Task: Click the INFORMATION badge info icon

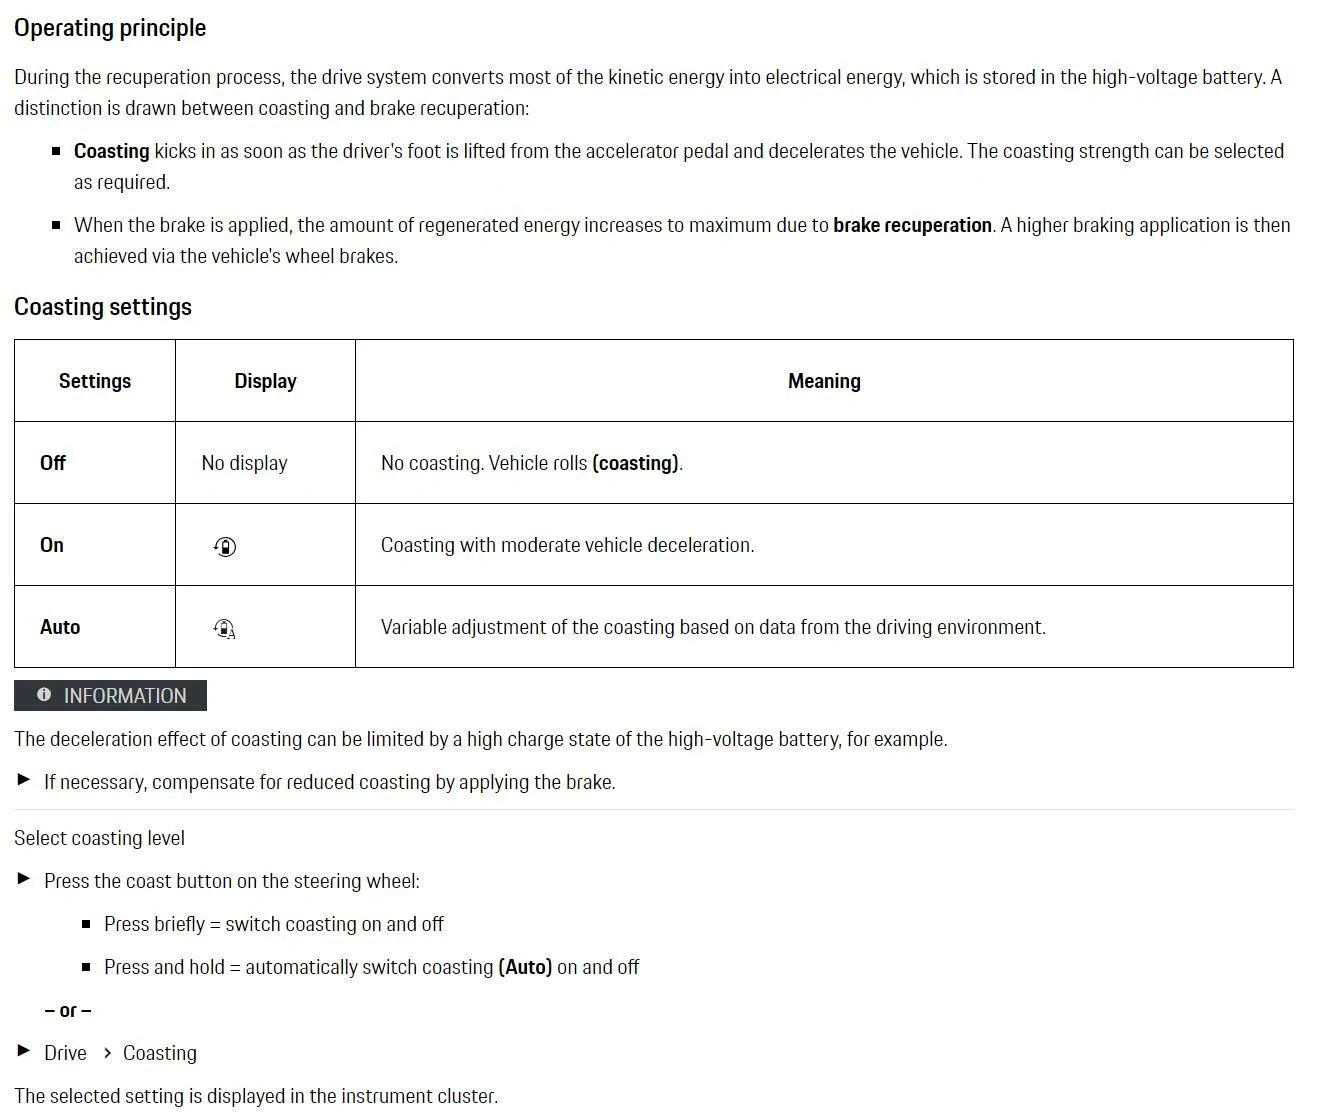Action: click(x=43, y=695)
